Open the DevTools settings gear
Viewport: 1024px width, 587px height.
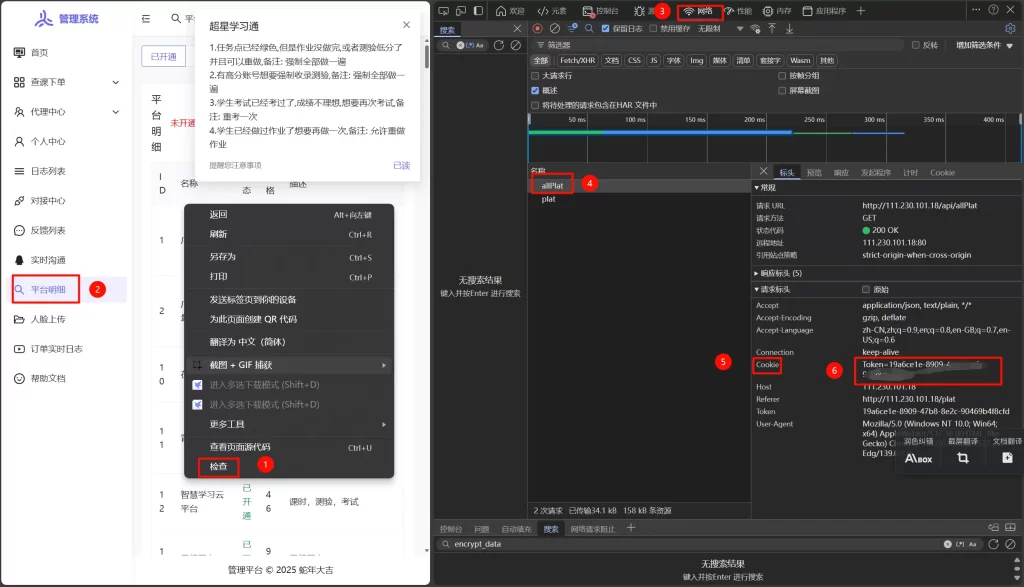(x=1009, y=27)
